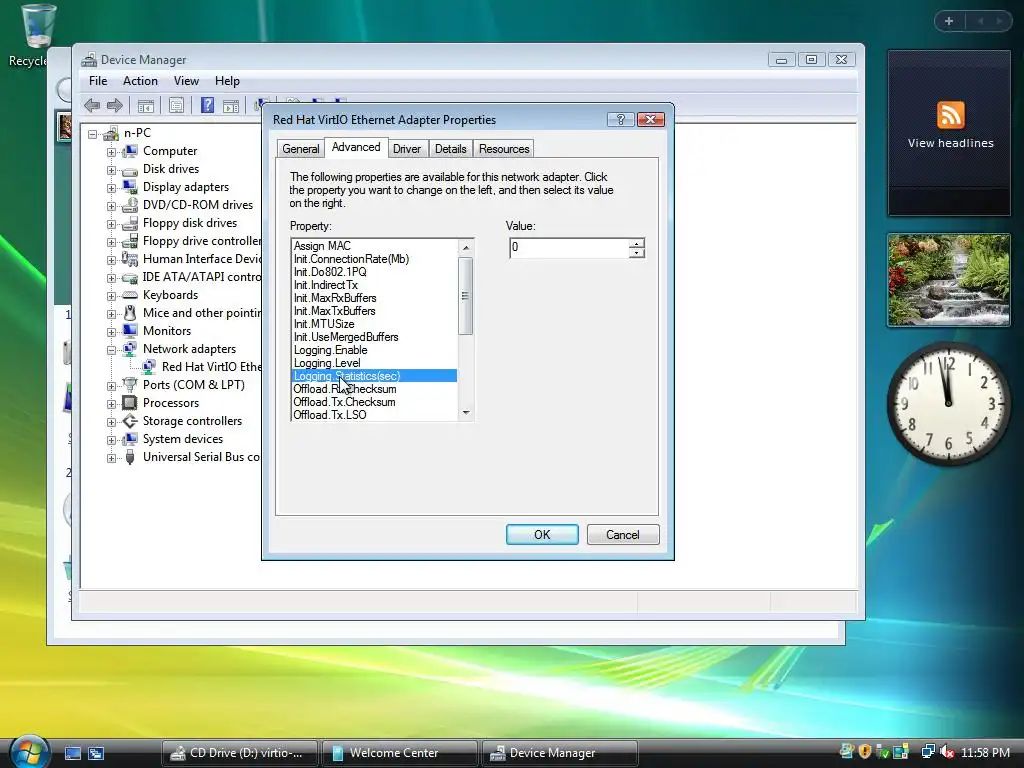Image resolution: width=1024 pixels, height=768 pixels.
Task: Click the Back arrow in Device Manager toolbar
Action: (x=92, y=105)
